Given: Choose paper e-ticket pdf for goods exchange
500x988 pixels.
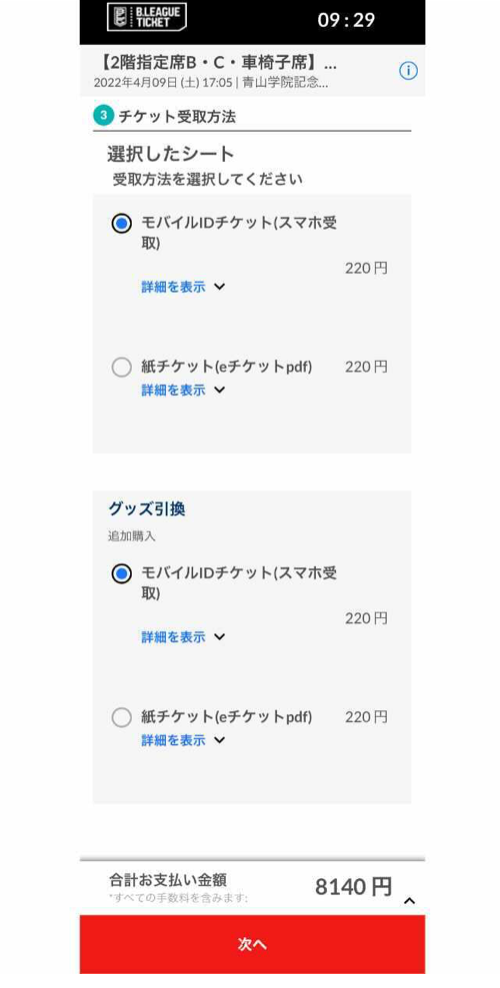Looking at the screenshot, I should tap(121, 717).
